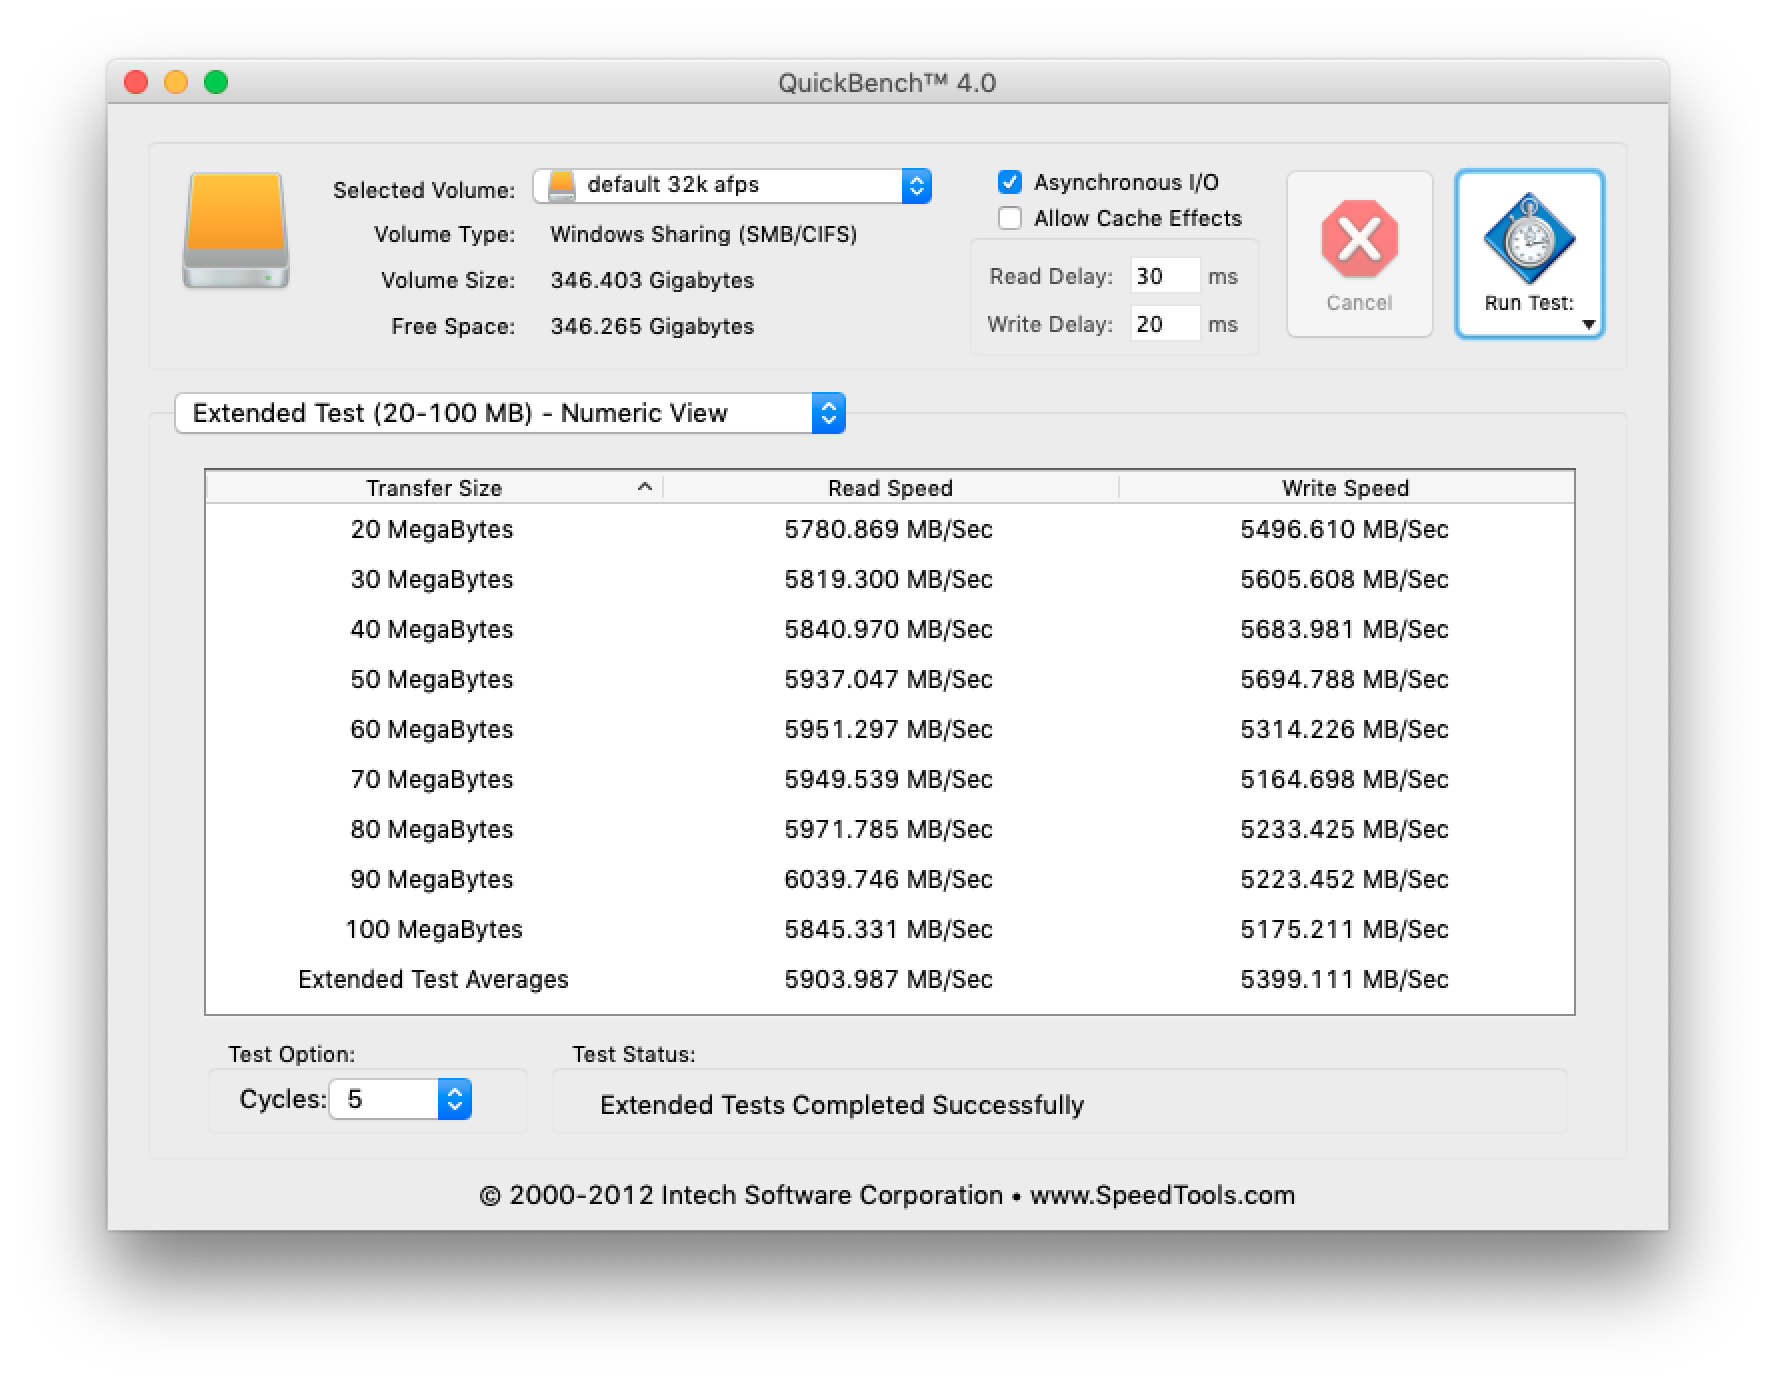Screen dimensions: 1776x1386
Task: Click the Read Delay input field
Action: [1165, 276]
